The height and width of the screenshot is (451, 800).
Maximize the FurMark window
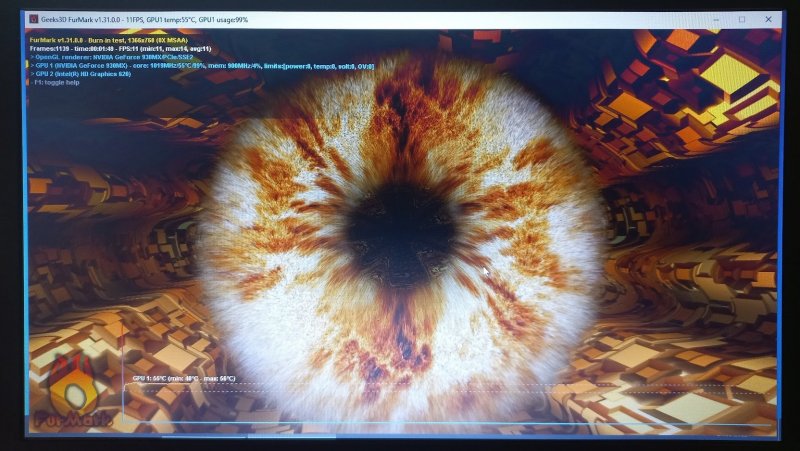pyautogui.click(x=742, y=19)
